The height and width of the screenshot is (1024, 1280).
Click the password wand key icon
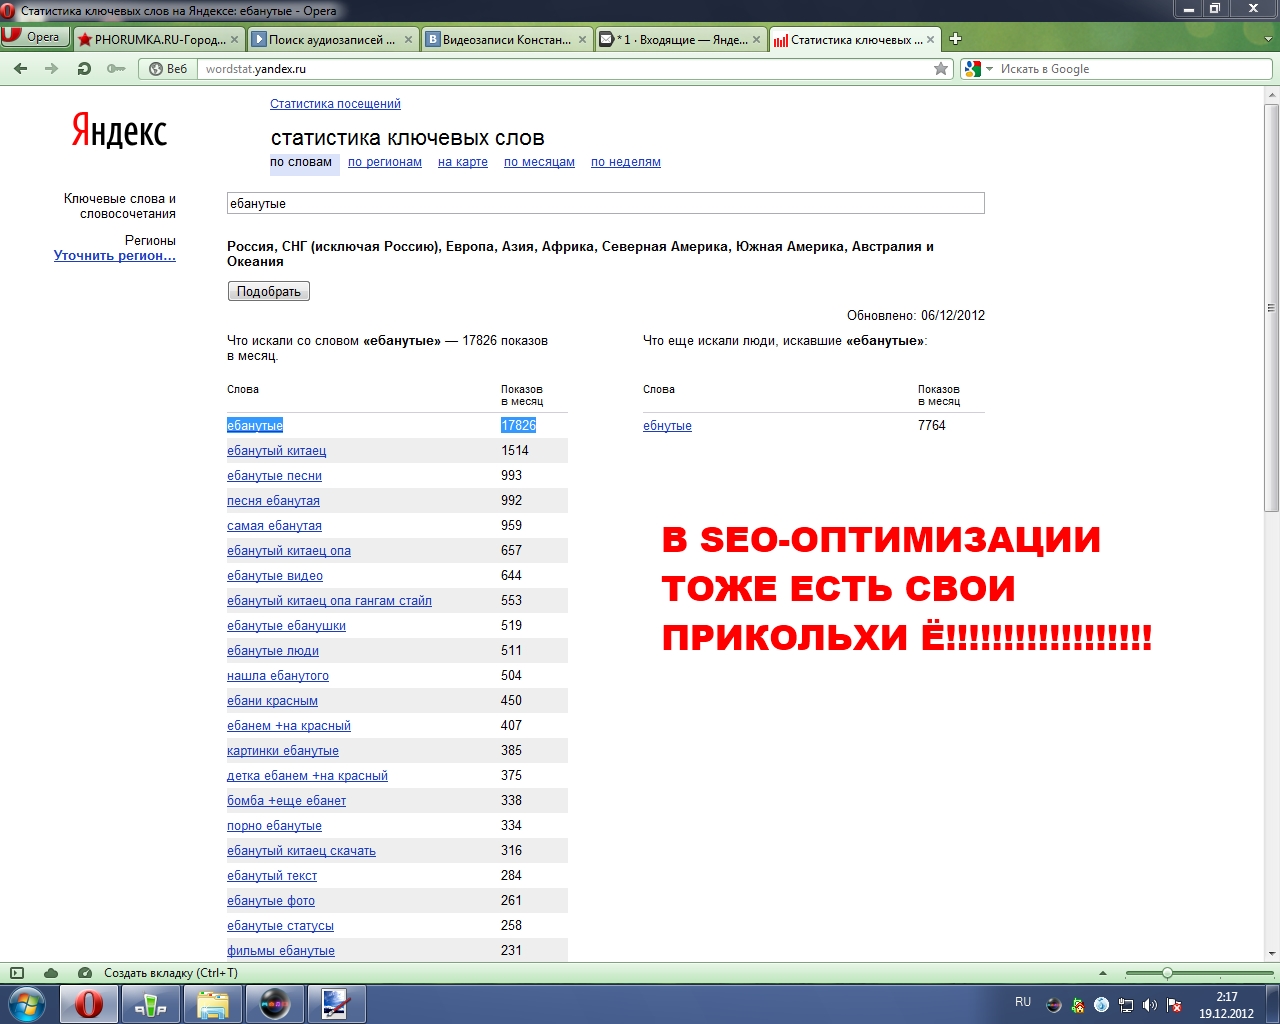click(x=116, y=69)
